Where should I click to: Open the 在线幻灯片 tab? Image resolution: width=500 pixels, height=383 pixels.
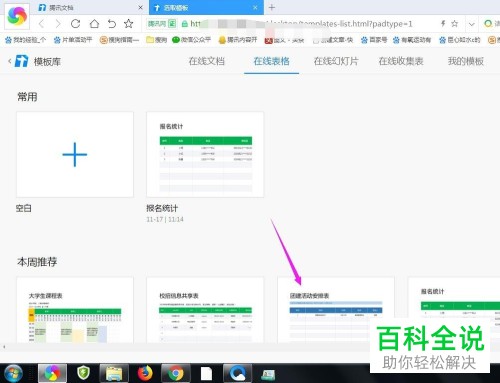(336, 61)
